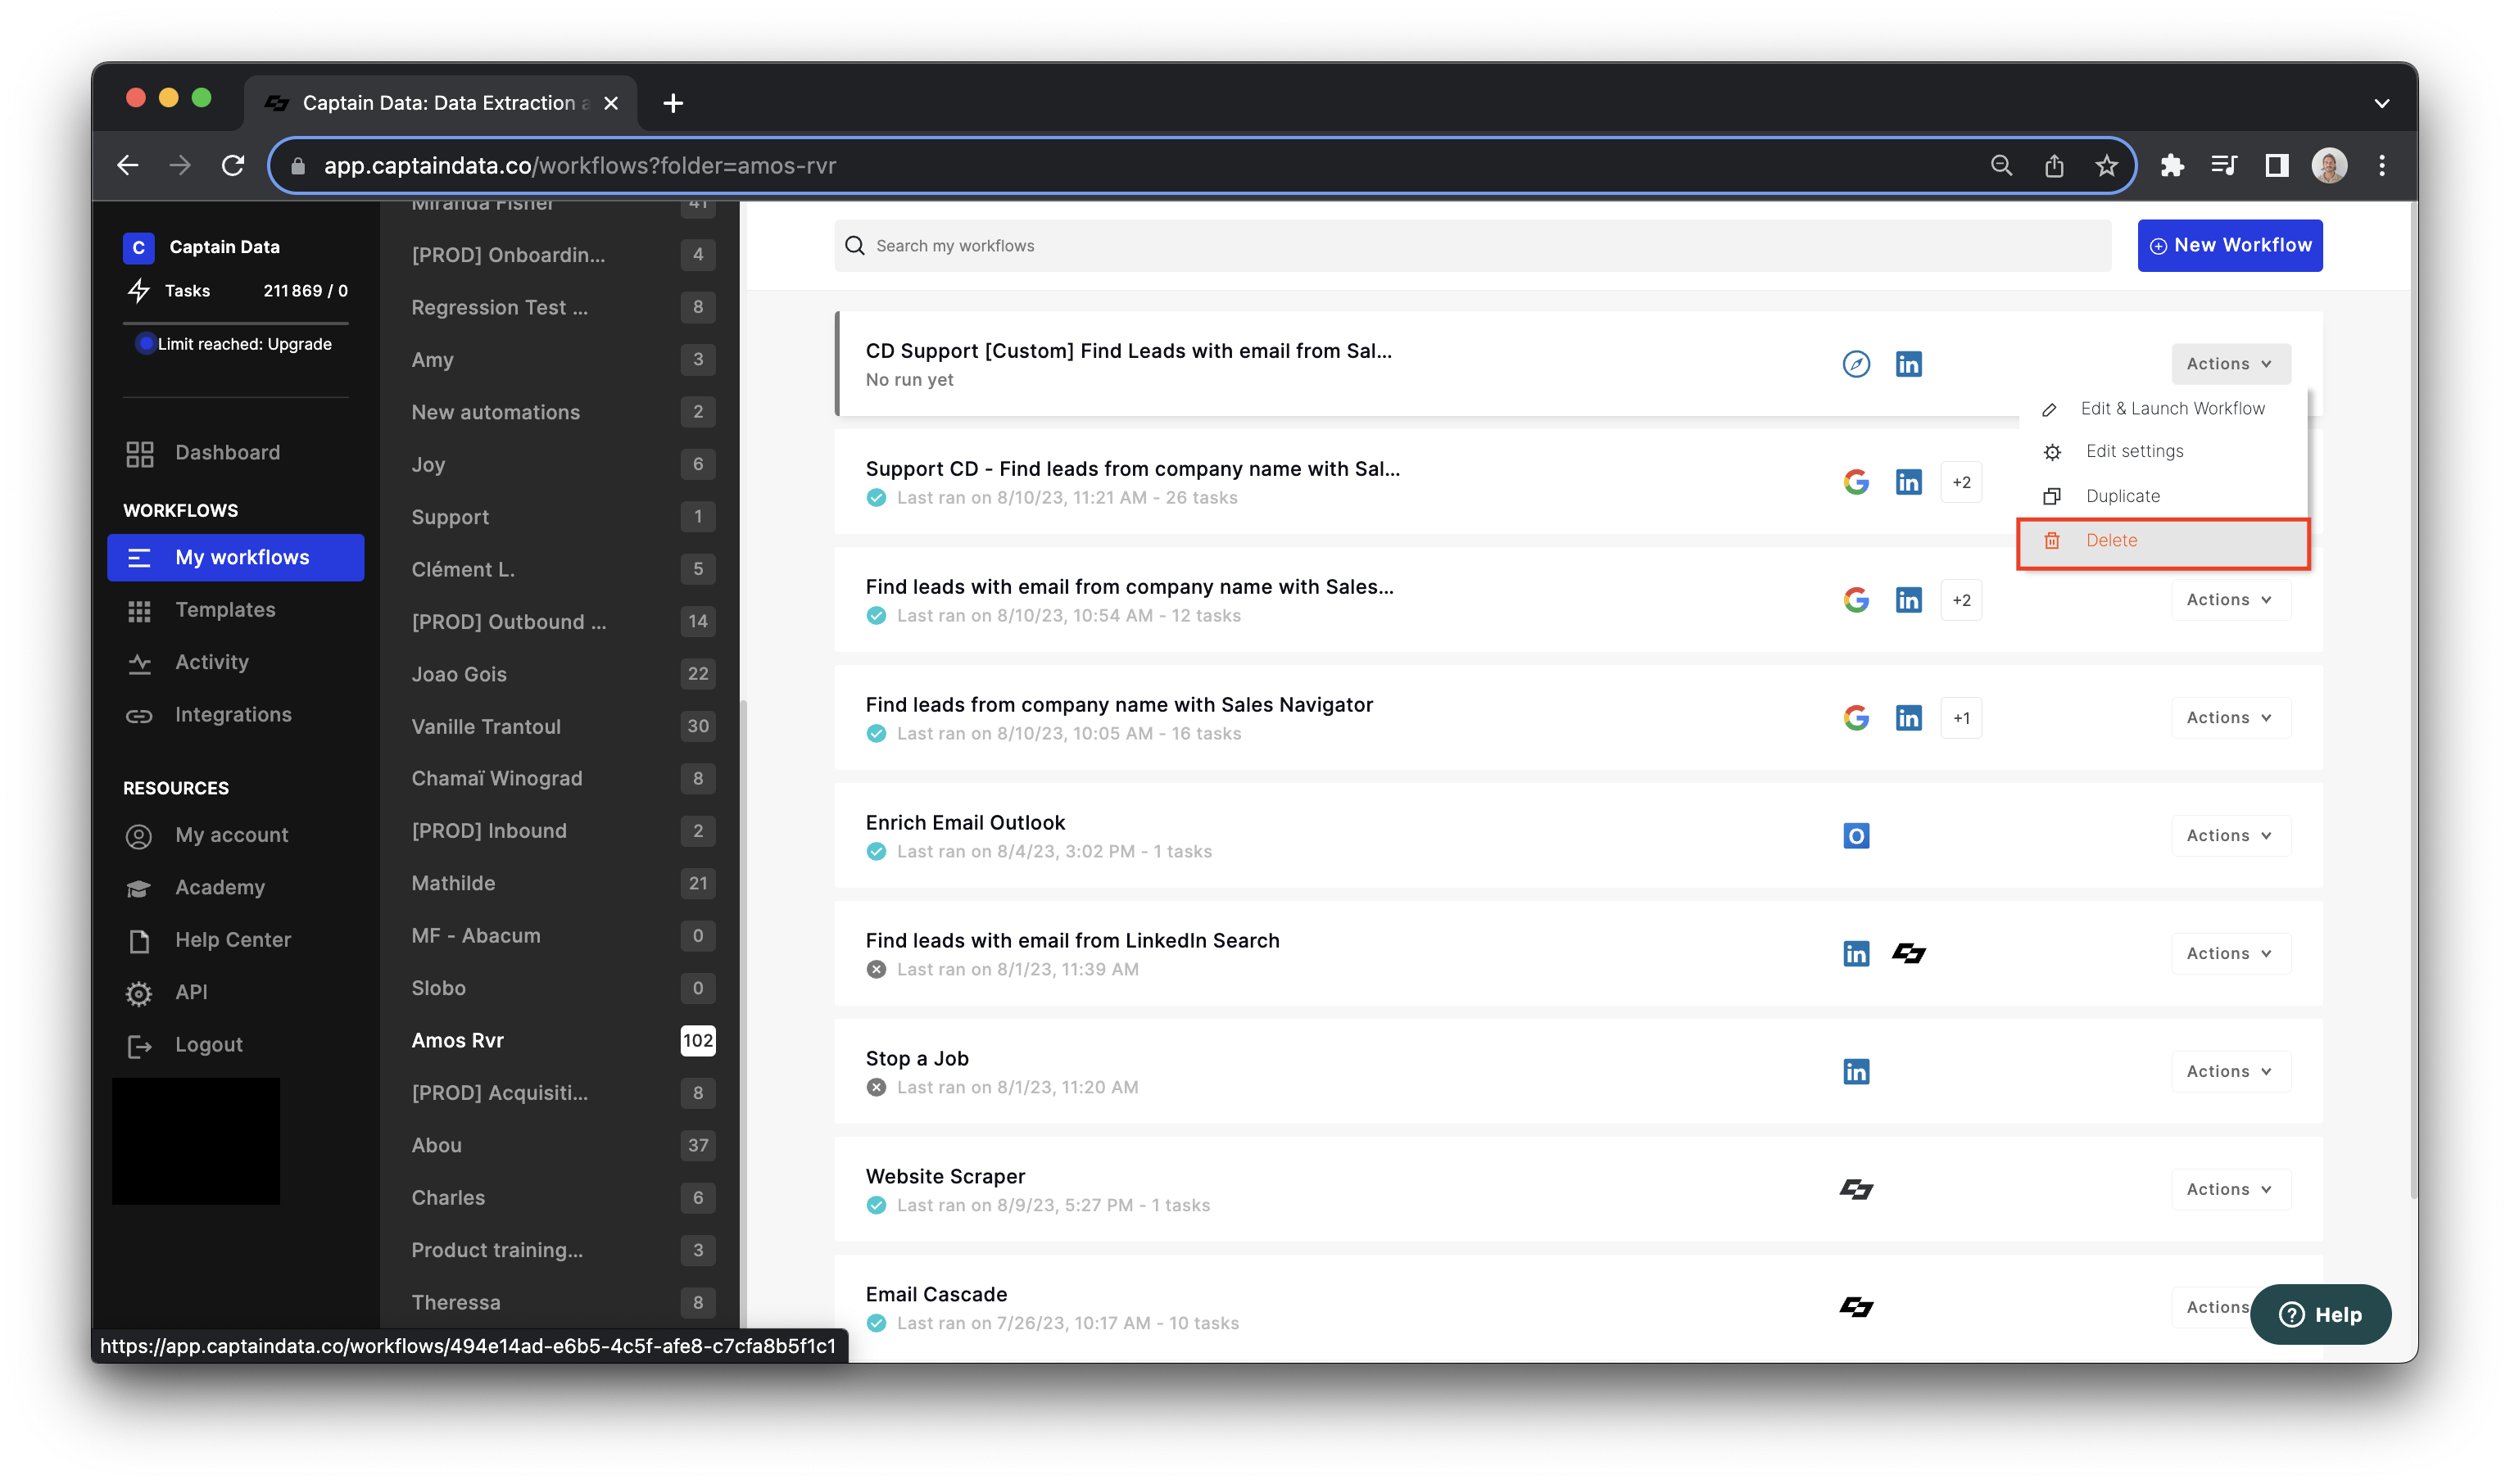2510x1484 pixels.
Task: Reload the page with the refresh icon
Action: pos(233,165)
